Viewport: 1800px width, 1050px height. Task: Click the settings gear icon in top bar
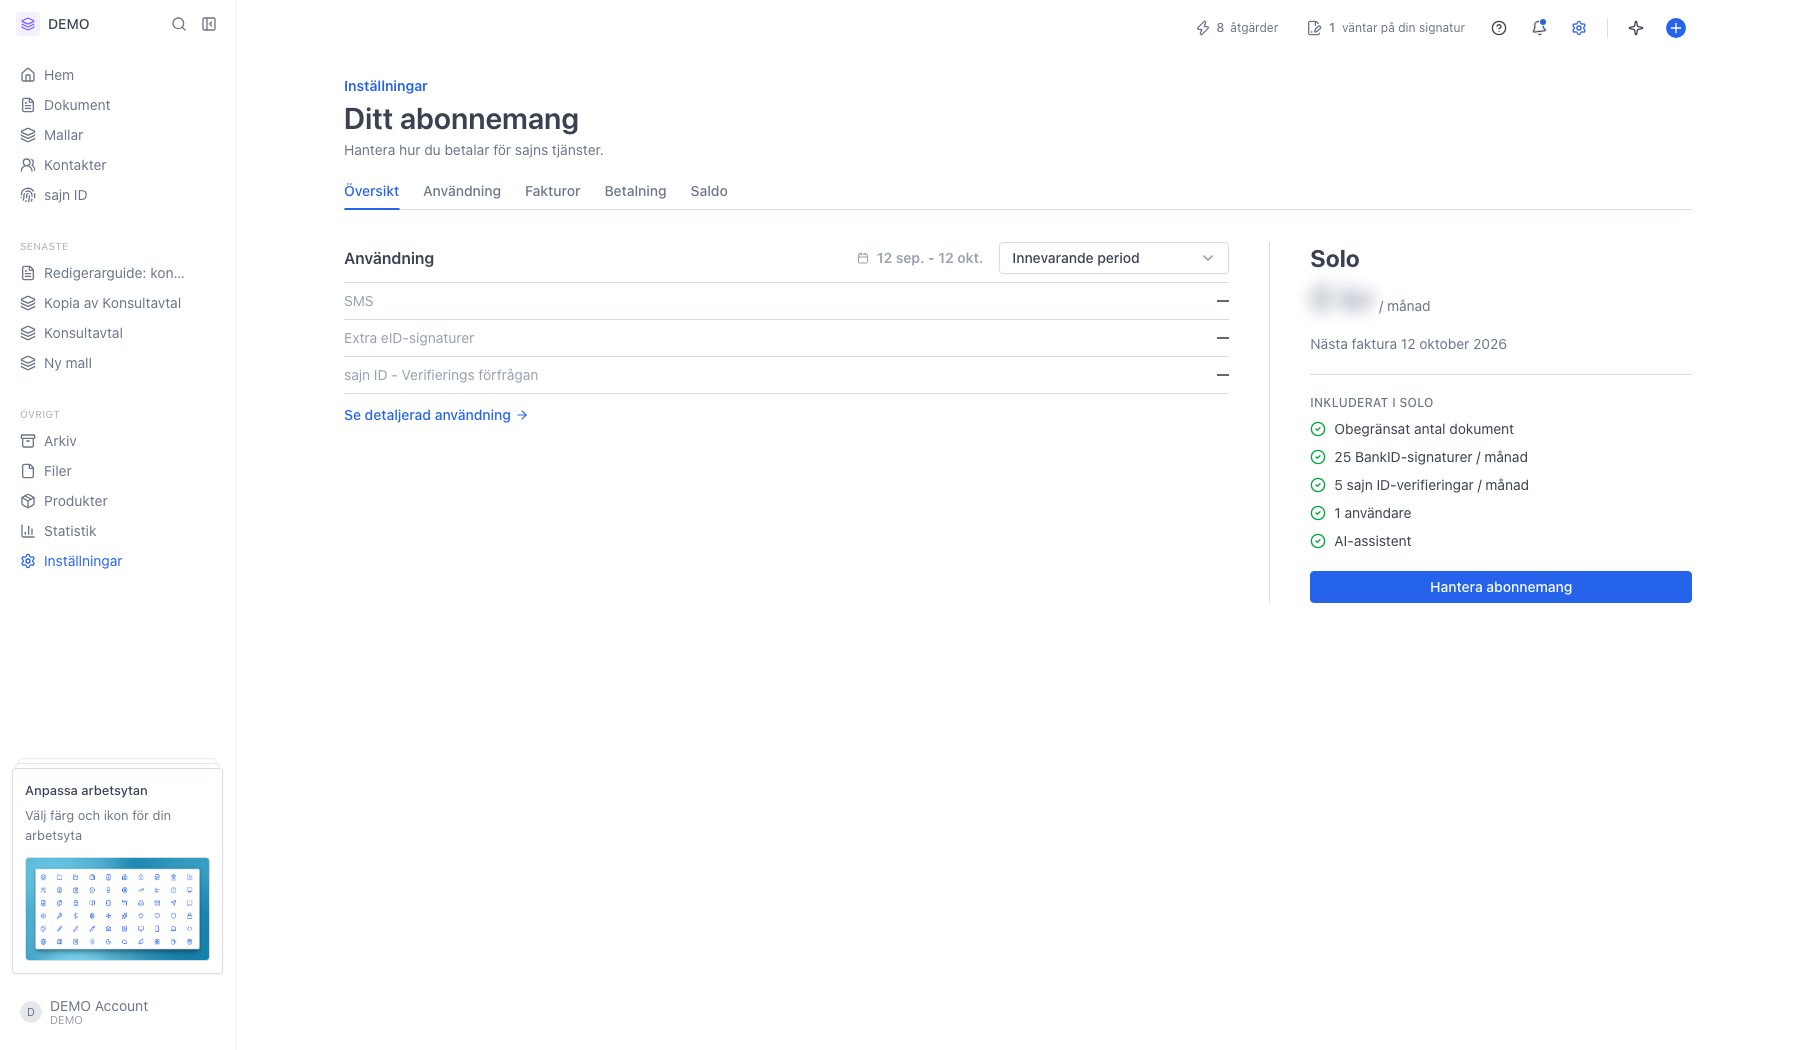(x=1579, y=28)
